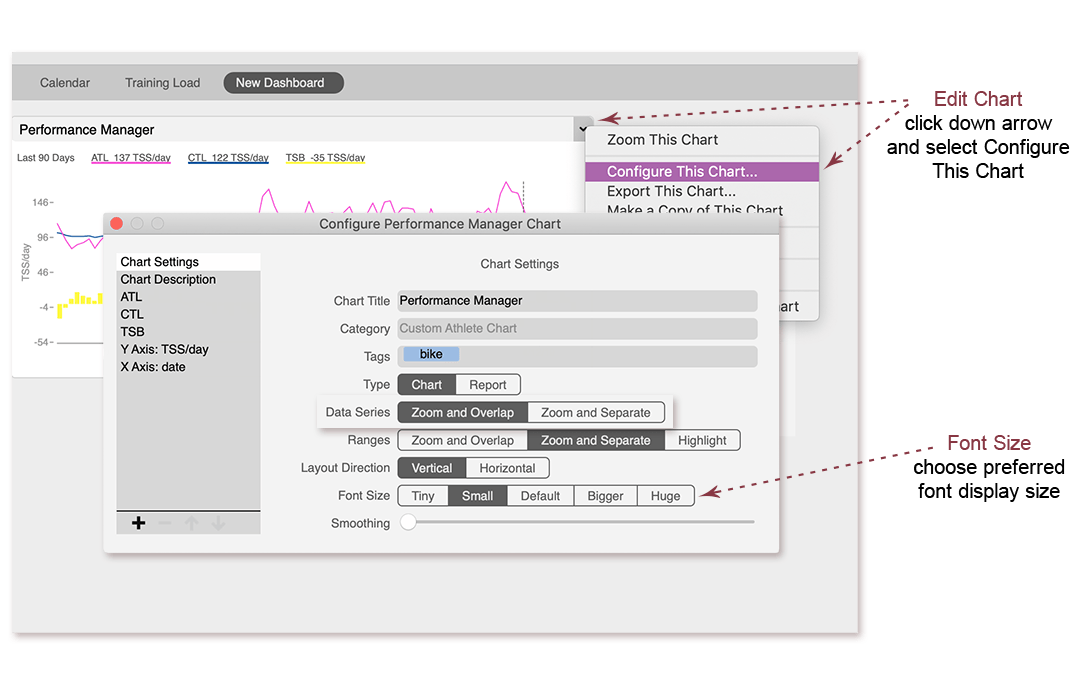Select Chart Settings in the sidebar list
The height and width of the screenshot is (676, 1085).
188,262
